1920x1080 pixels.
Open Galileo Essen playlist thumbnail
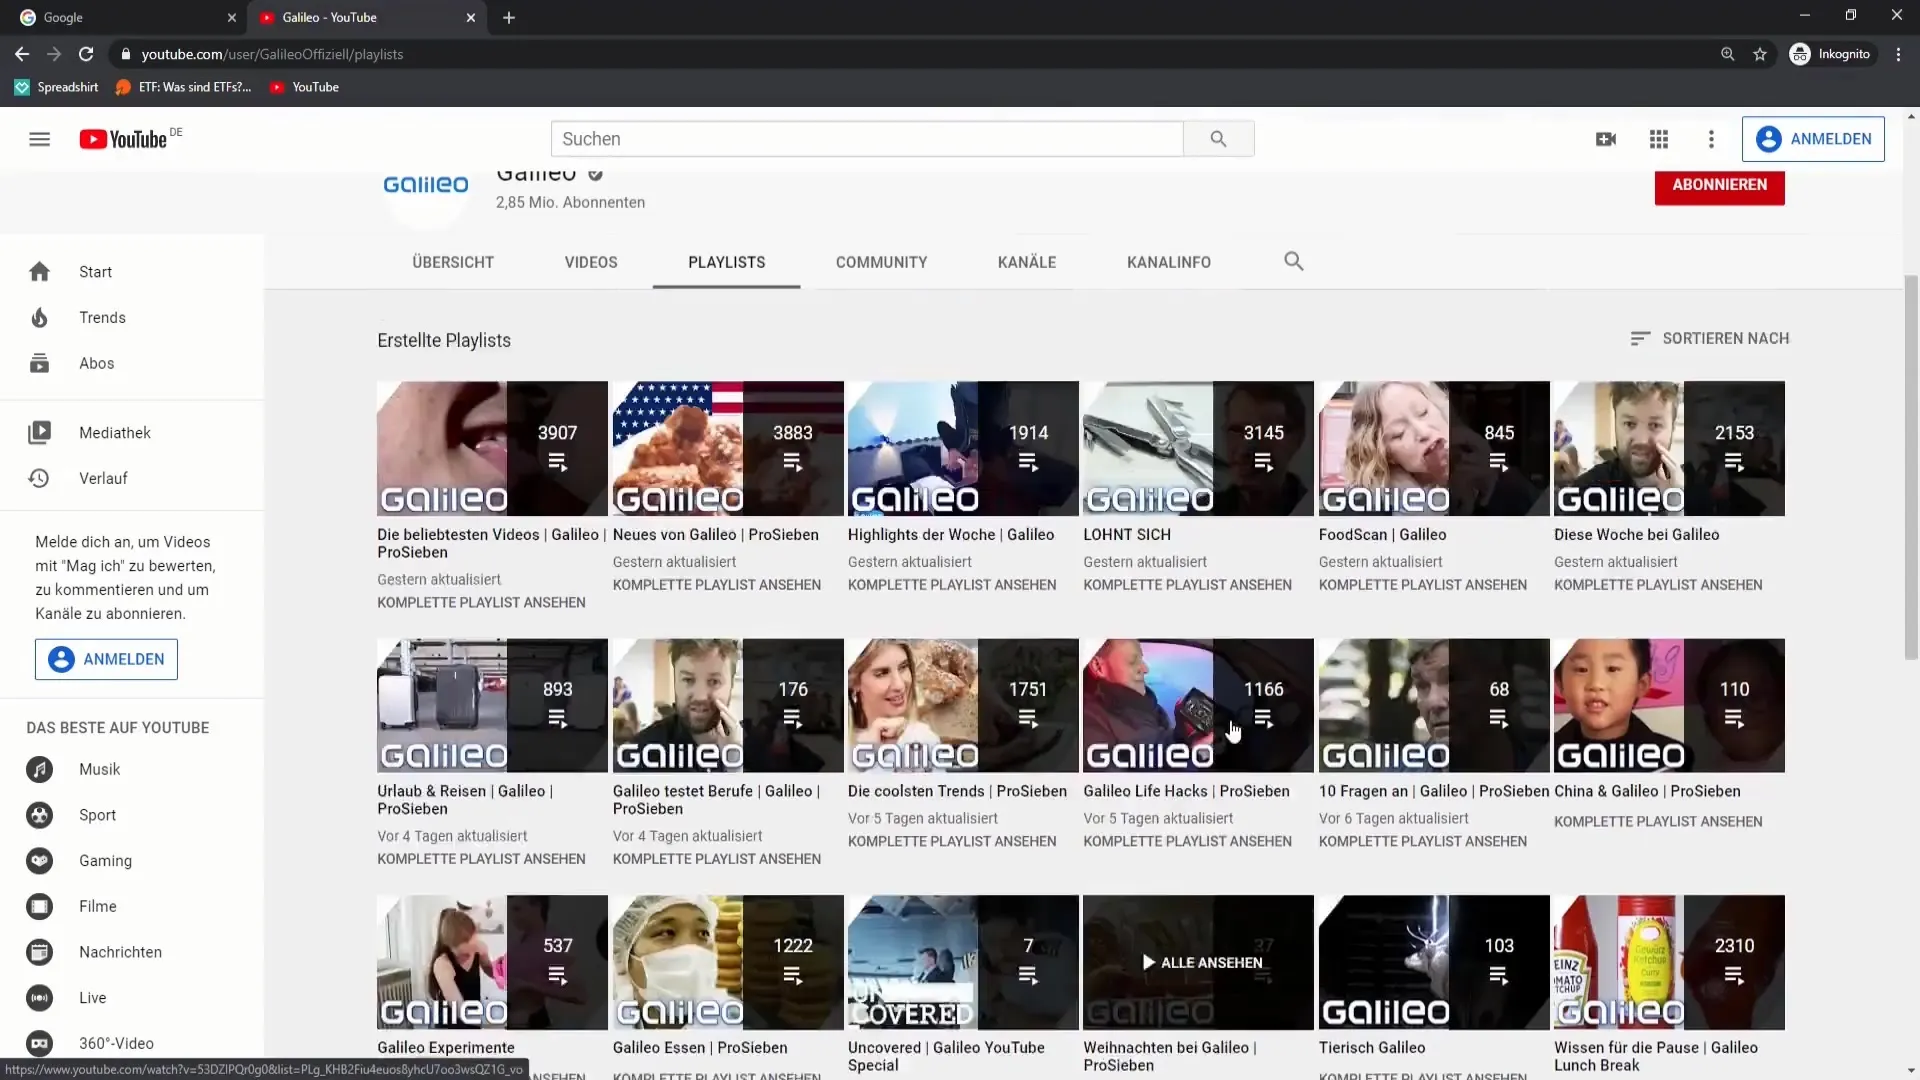728,962
